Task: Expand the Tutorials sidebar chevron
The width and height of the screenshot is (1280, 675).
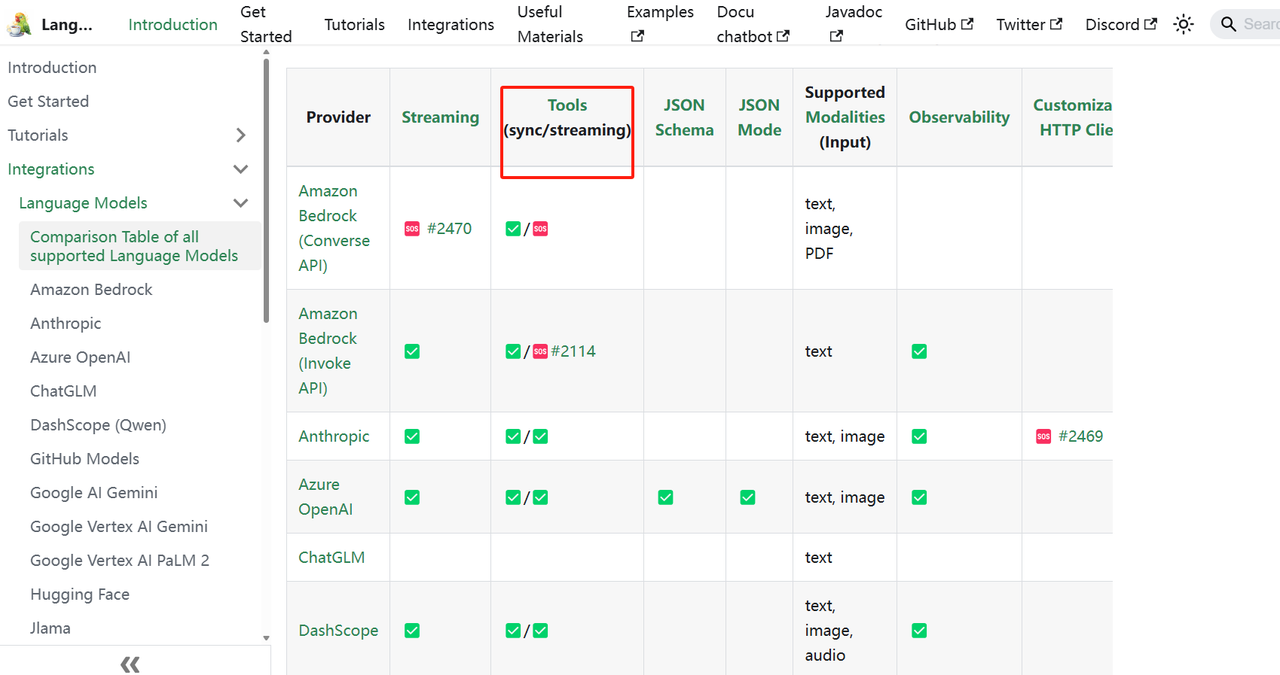Action: tap(240, 135)
